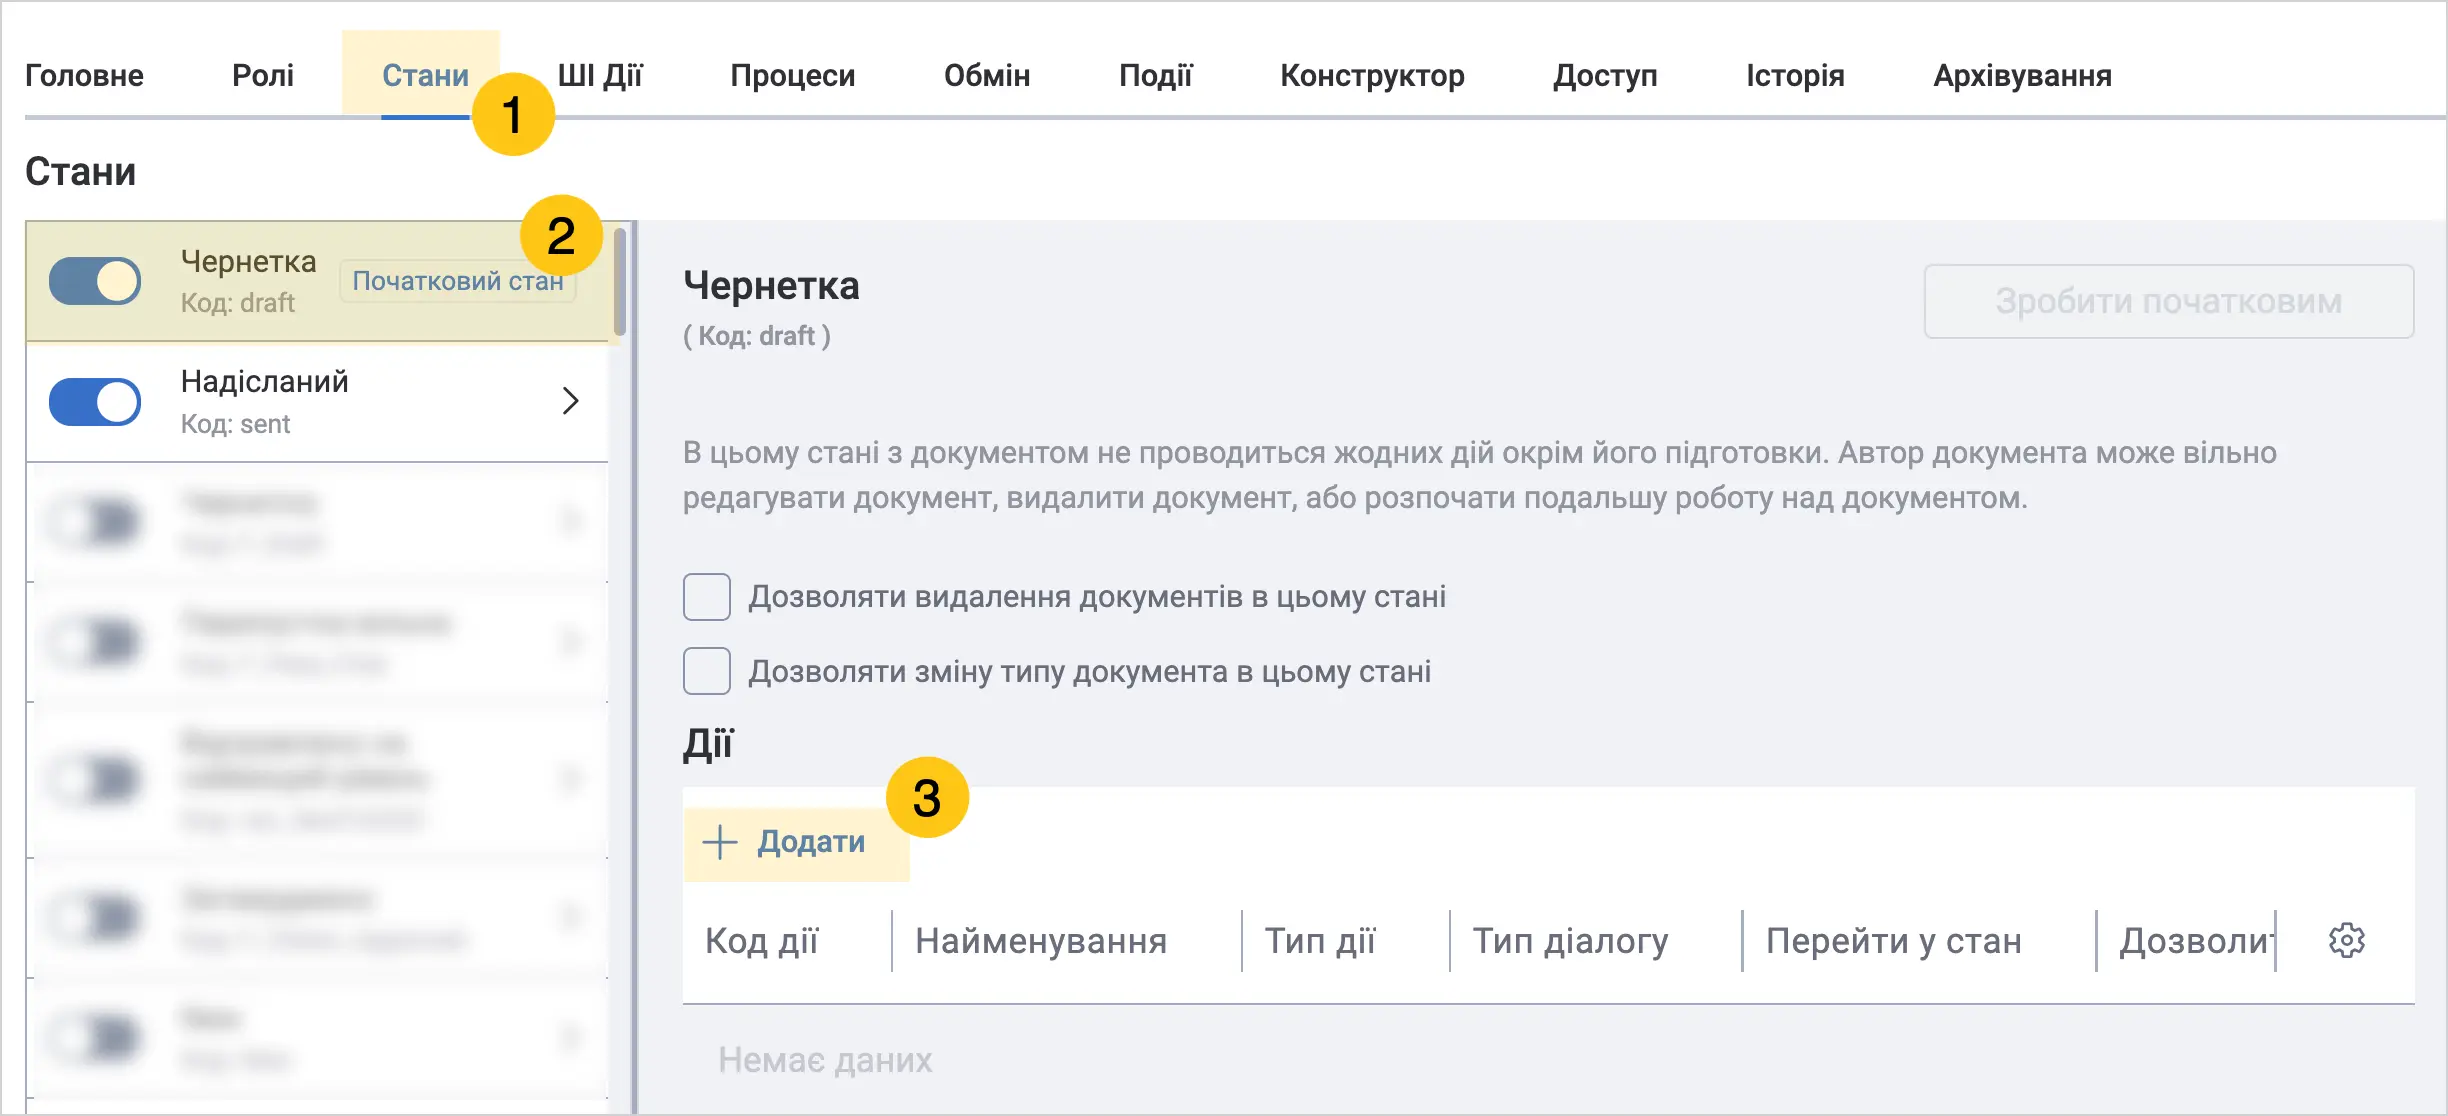Toggle the Чернетка state switch
The image size is (2448, 1116).
[95, 281]
